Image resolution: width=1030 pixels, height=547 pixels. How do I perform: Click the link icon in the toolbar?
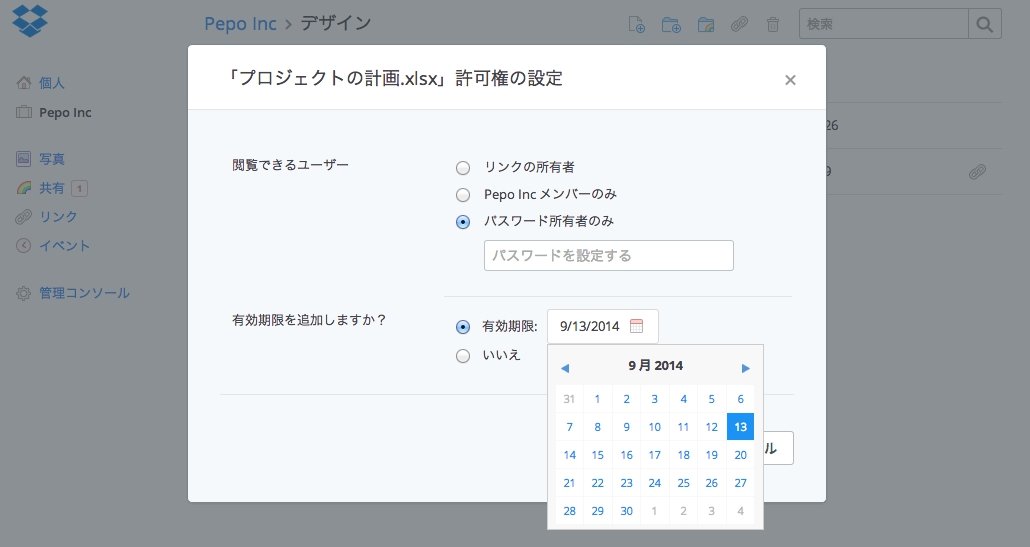pyautogui.click(x=740, y=24)
